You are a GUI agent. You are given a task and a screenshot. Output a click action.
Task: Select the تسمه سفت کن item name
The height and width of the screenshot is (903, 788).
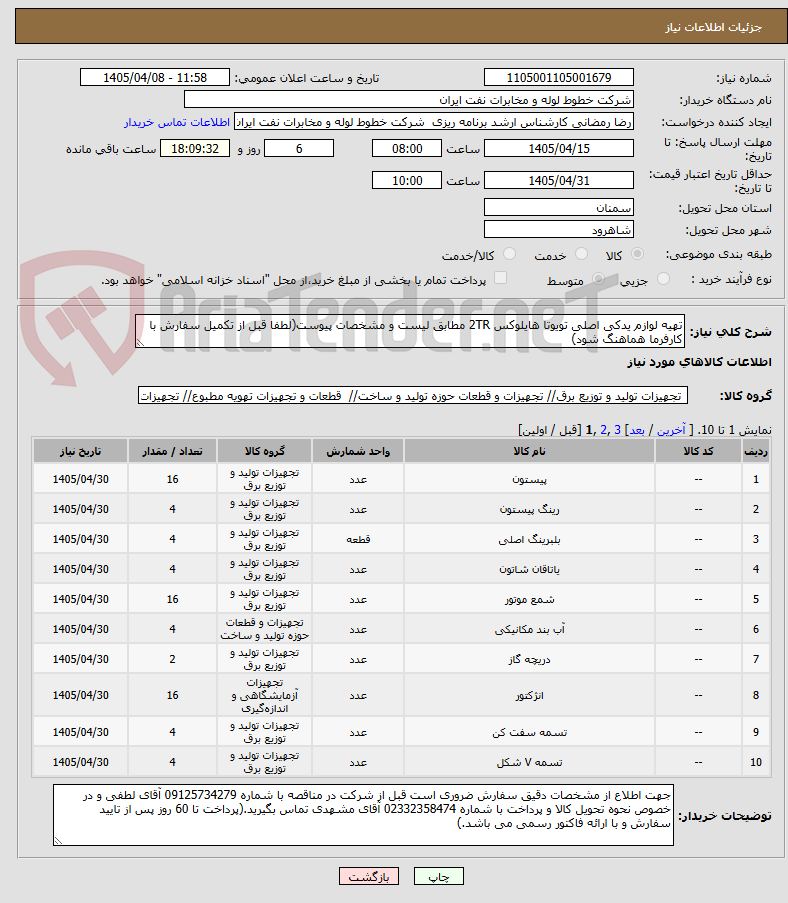529,732
